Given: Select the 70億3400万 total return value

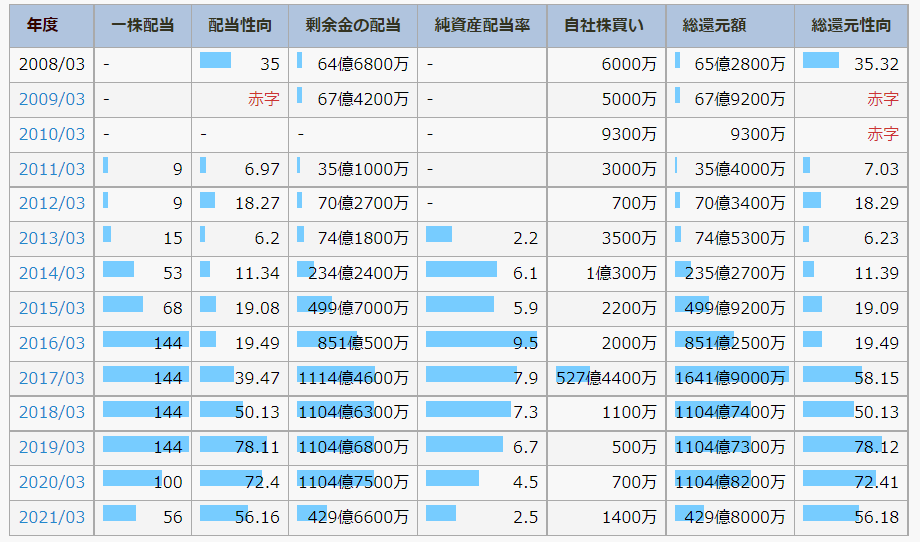Looking at the screenshot, I should [739, 204].
